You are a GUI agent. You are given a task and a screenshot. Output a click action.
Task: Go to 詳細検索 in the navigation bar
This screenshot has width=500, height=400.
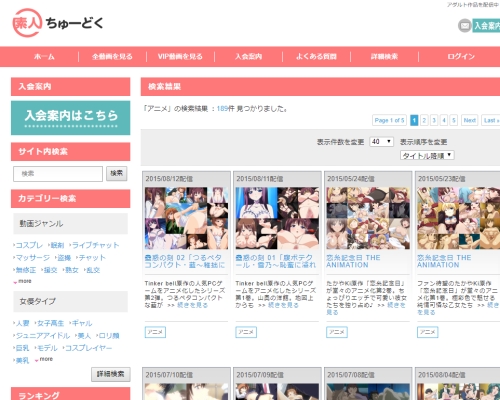point(384,57)
